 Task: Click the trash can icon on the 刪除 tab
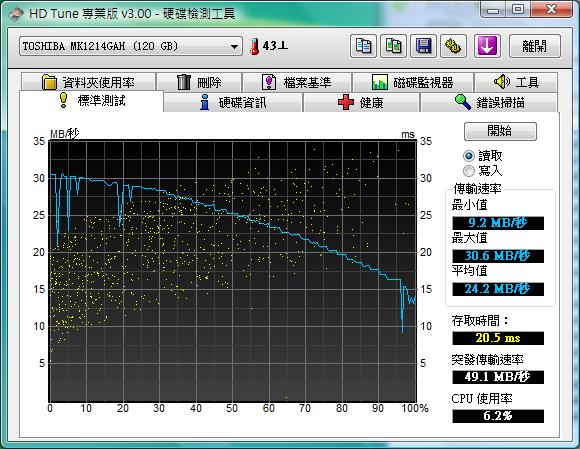(184, 82)
